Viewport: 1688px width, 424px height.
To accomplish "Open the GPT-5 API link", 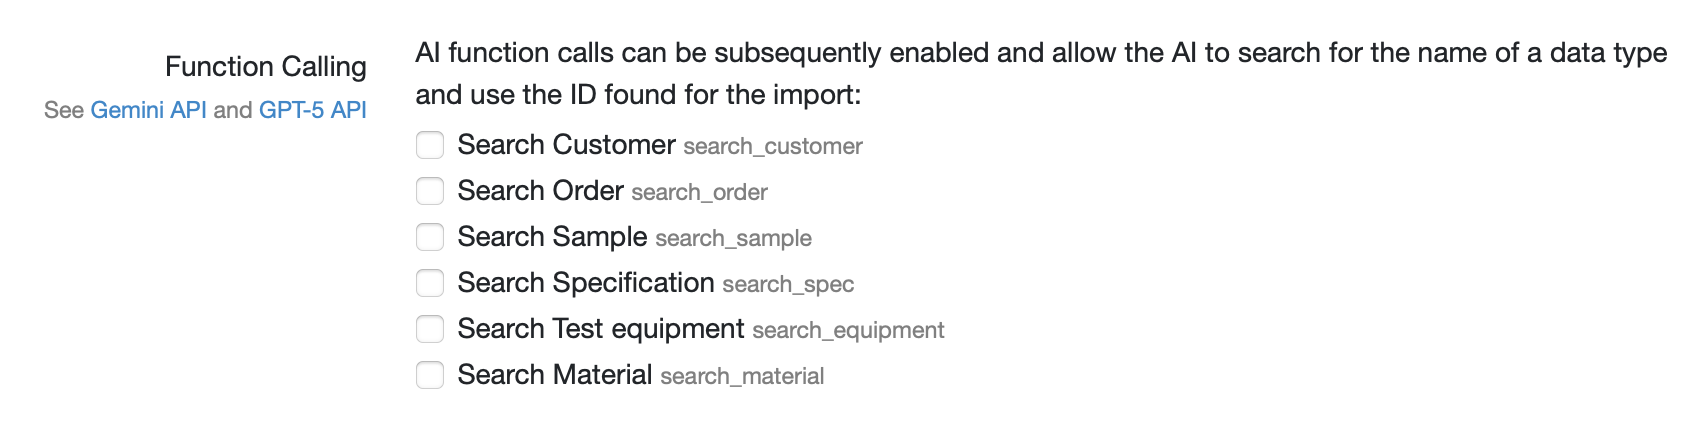I will (312, 110).
